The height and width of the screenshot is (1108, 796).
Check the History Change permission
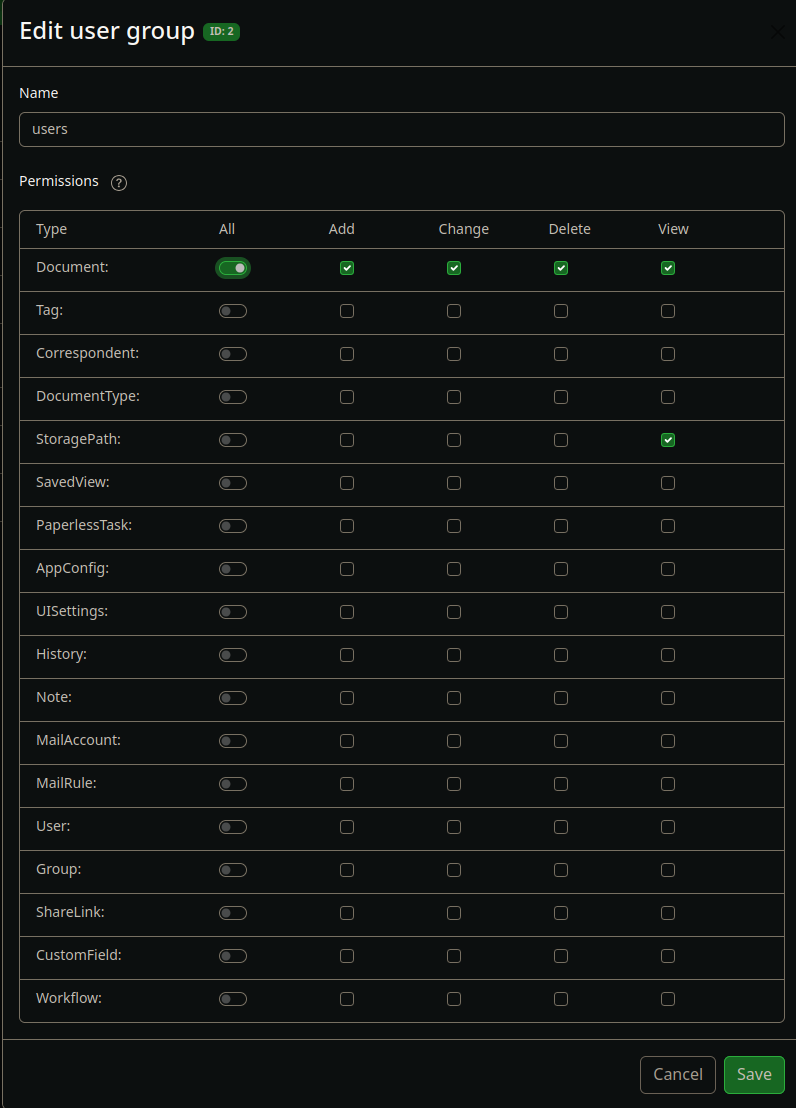pos(454,655)
